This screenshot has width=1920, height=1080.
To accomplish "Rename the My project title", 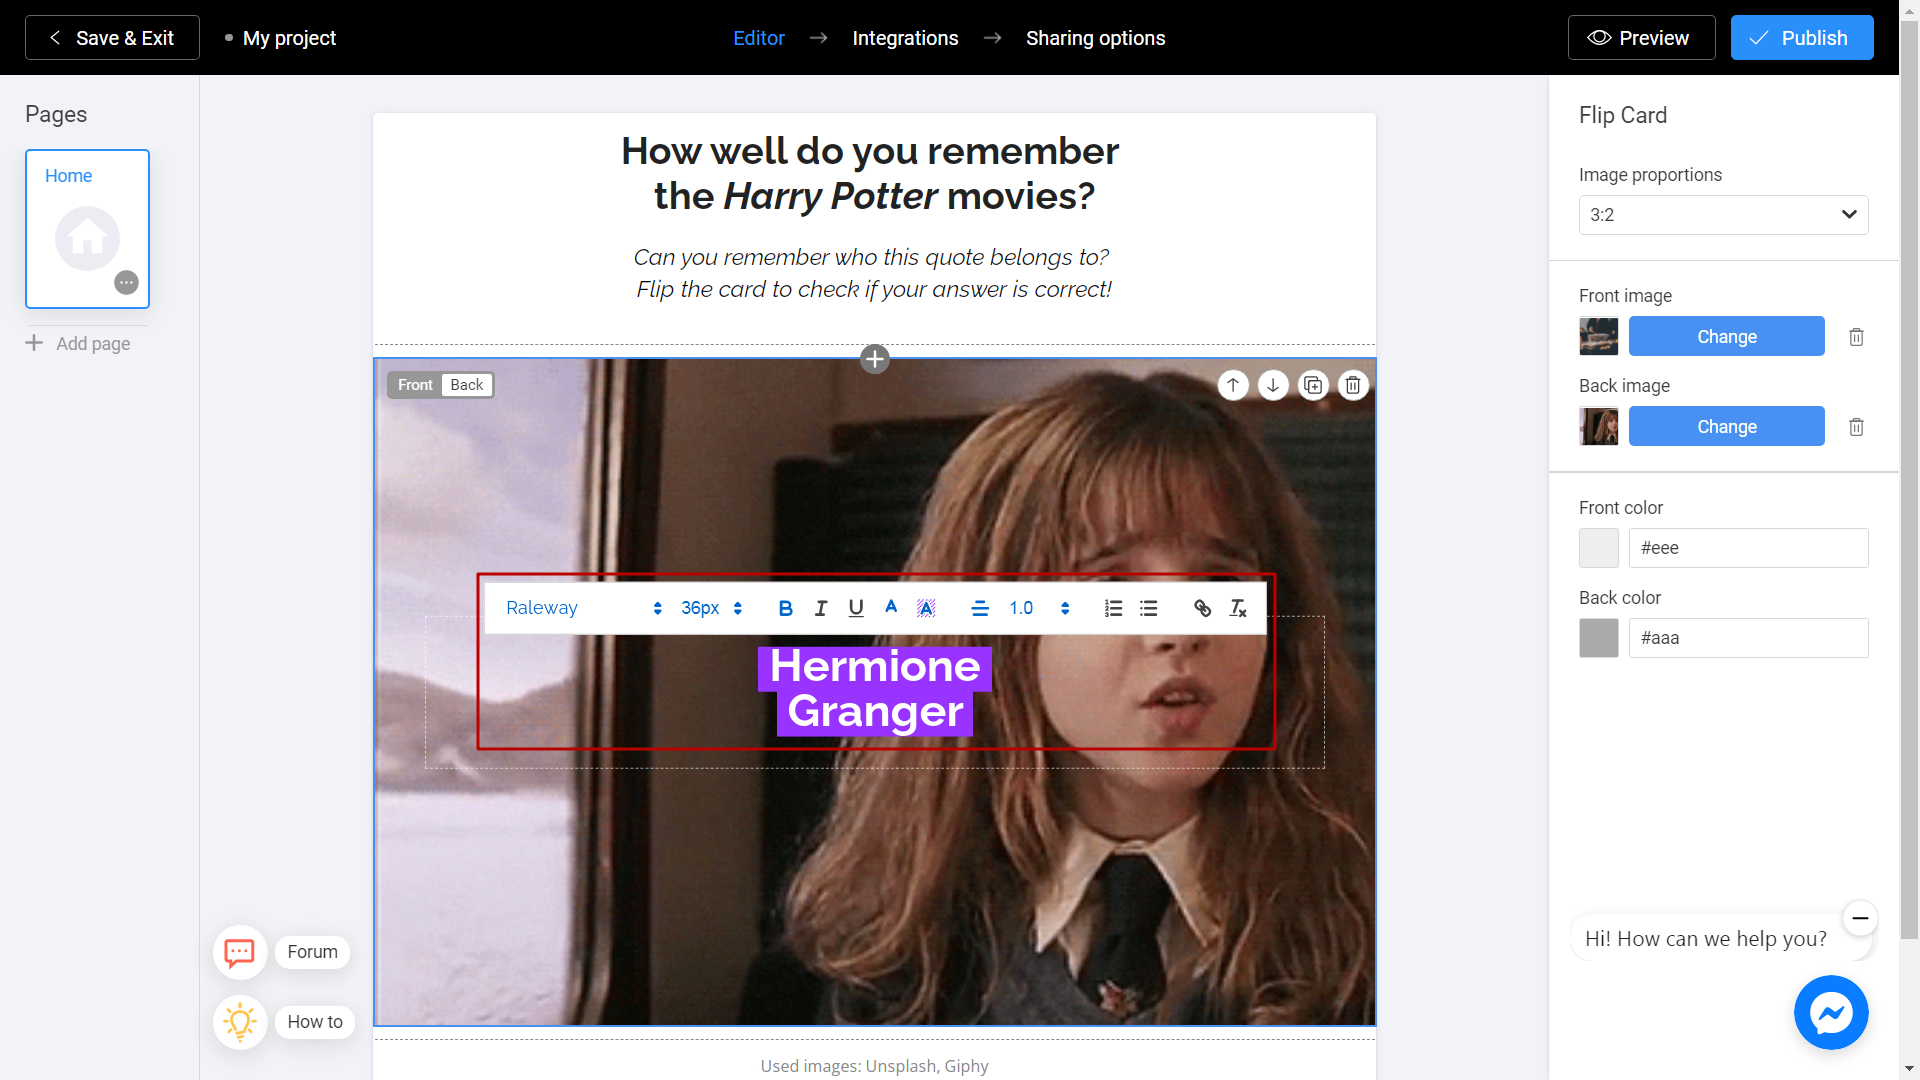I will [289, 38].
